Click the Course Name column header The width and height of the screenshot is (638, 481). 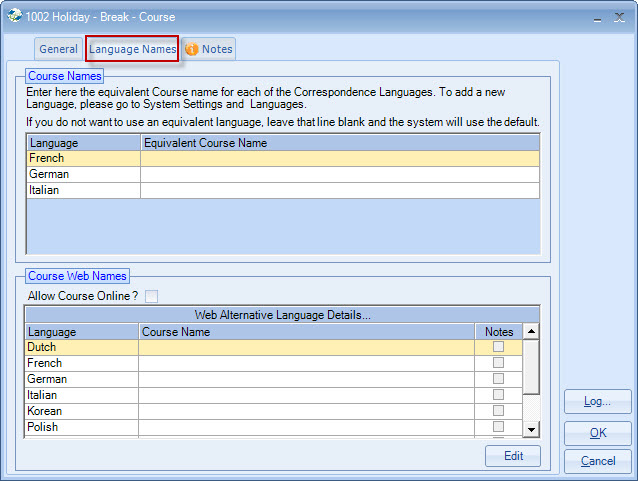[x=306, y=332]
